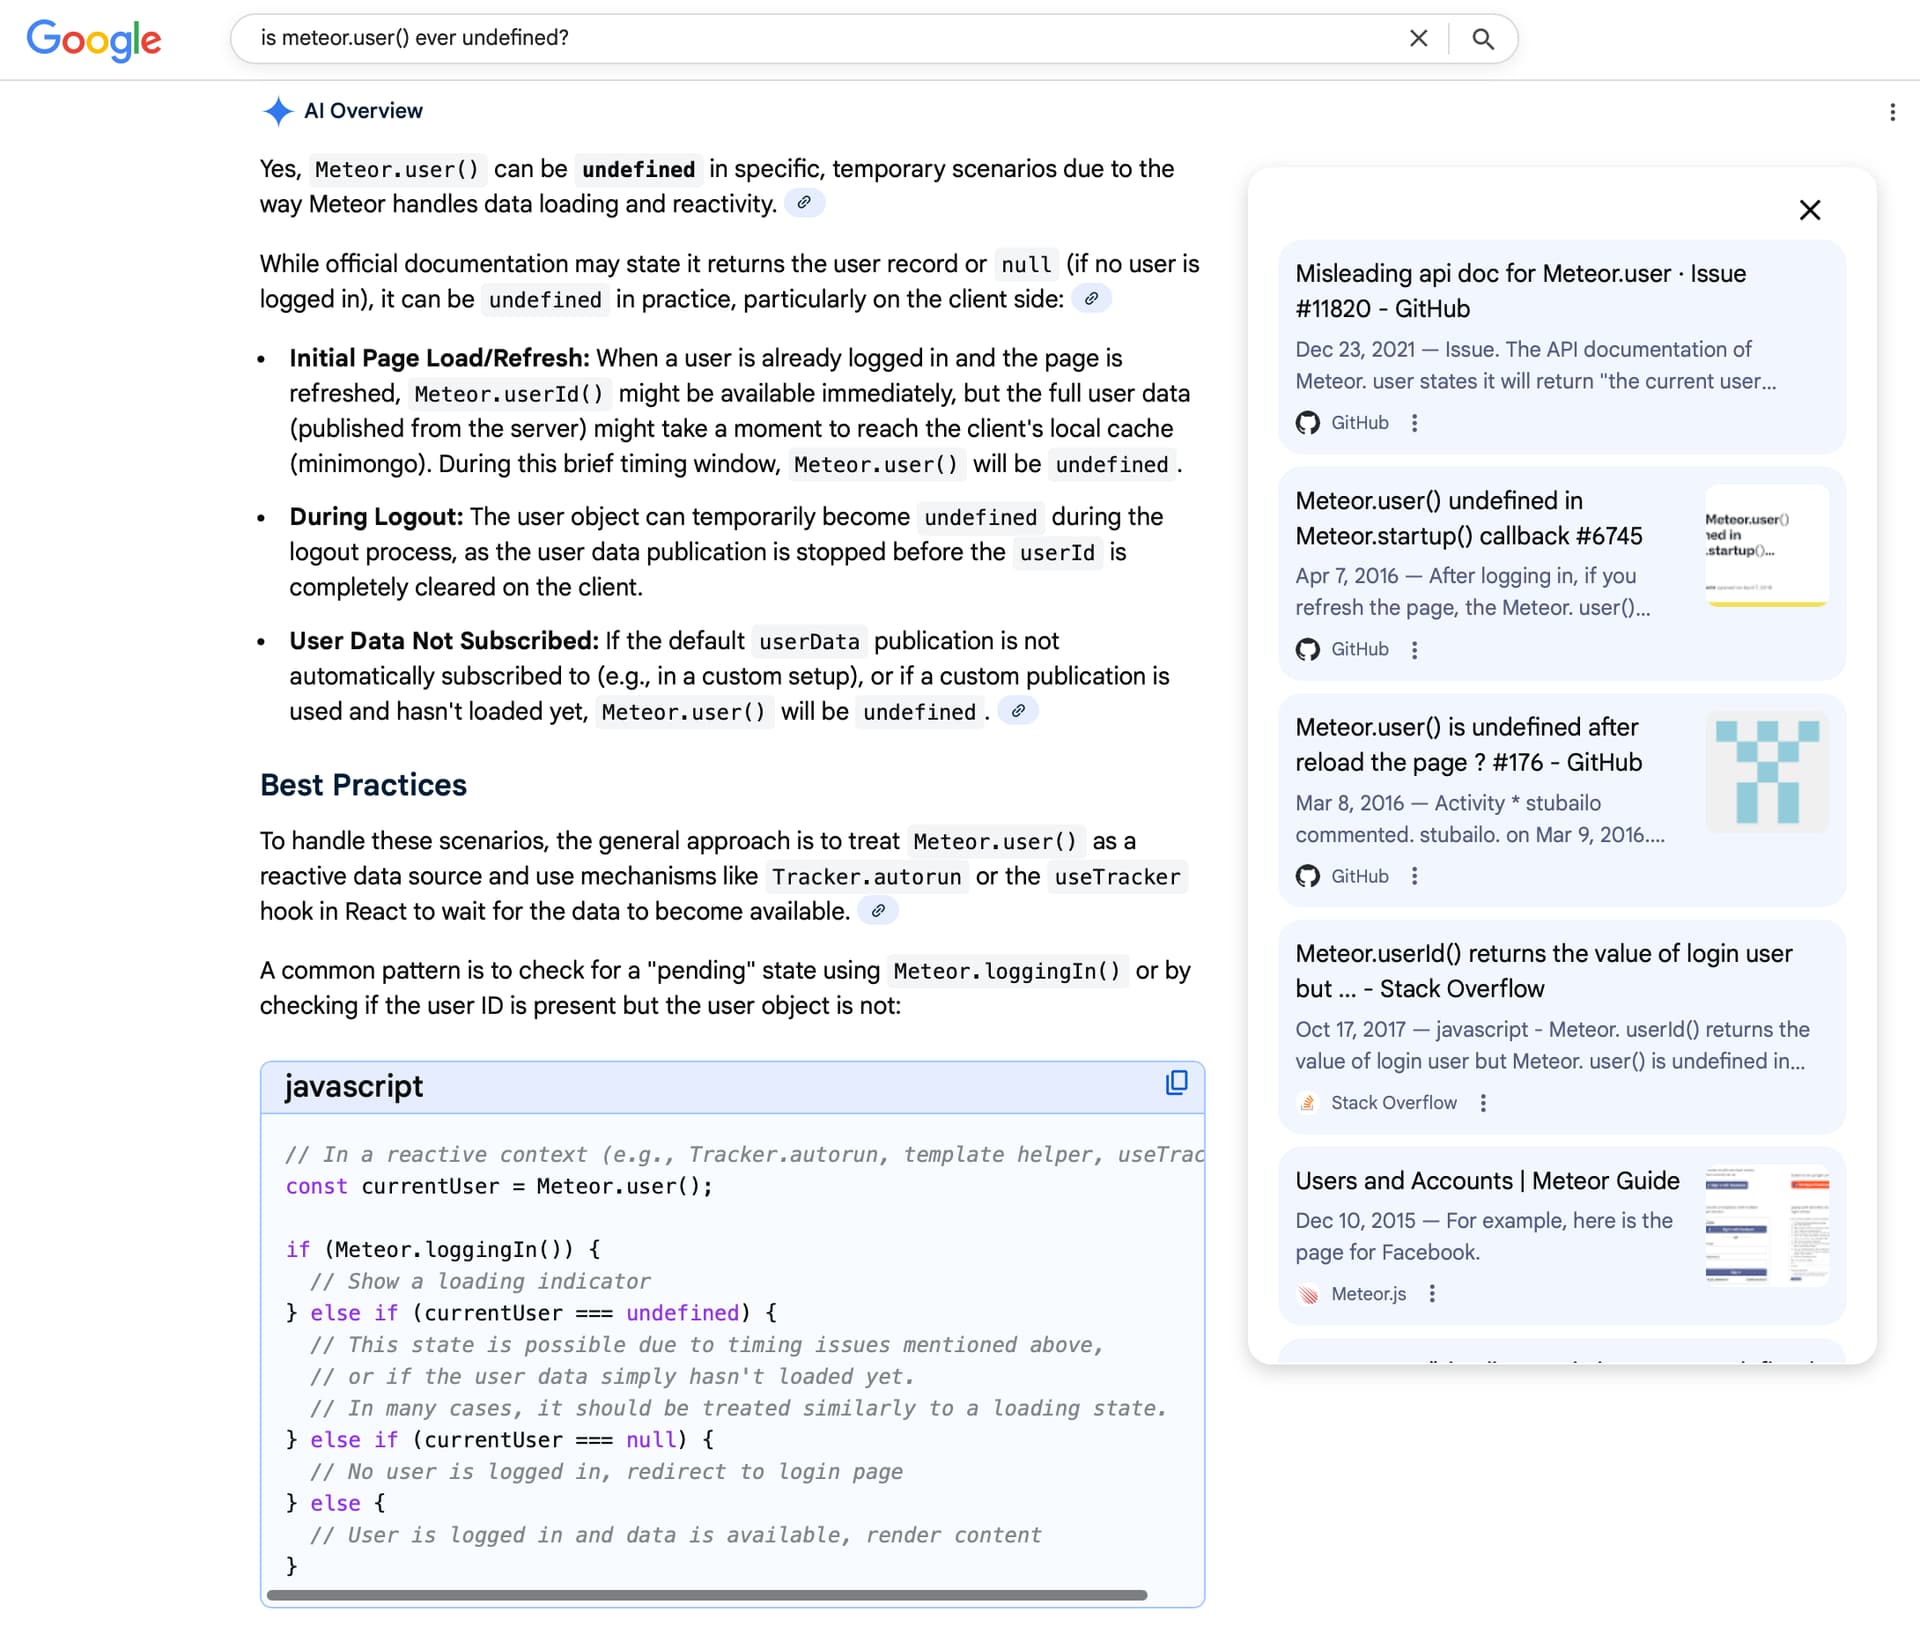
Task: Copy the javascript code snippet
Action: tap(1177, 1083)
